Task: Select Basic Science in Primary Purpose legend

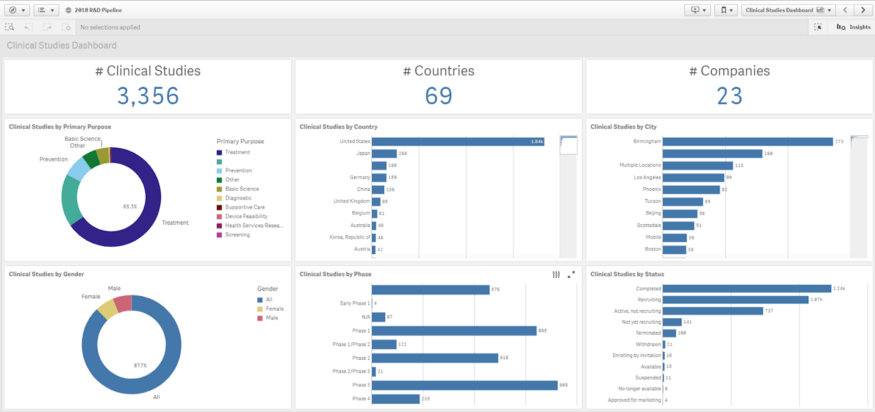Action: point(236,189)
